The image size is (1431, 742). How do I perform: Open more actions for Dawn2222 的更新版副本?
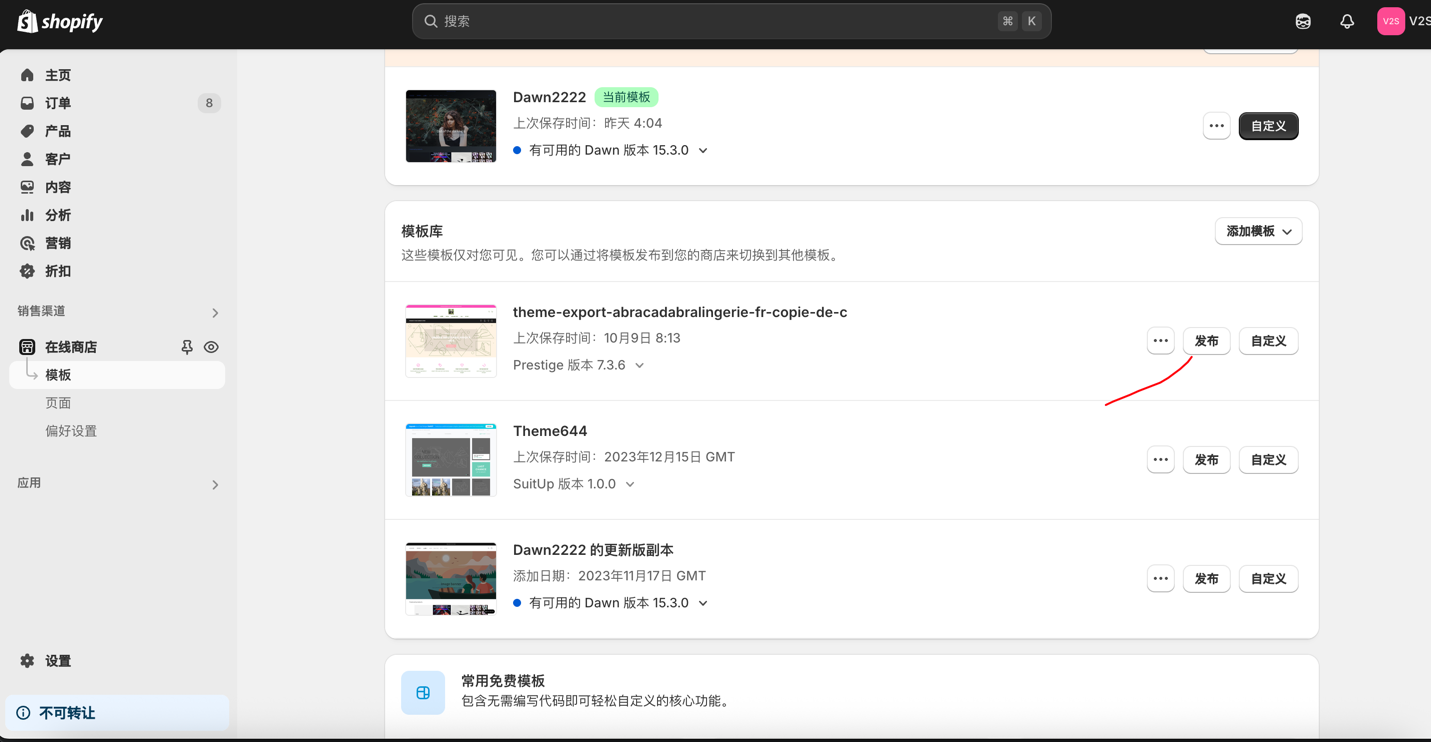(1160, 579)
